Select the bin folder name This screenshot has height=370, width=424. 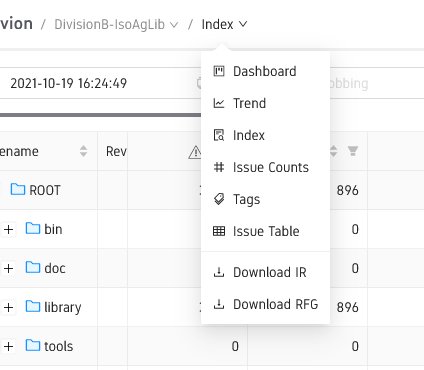[53, 229]
